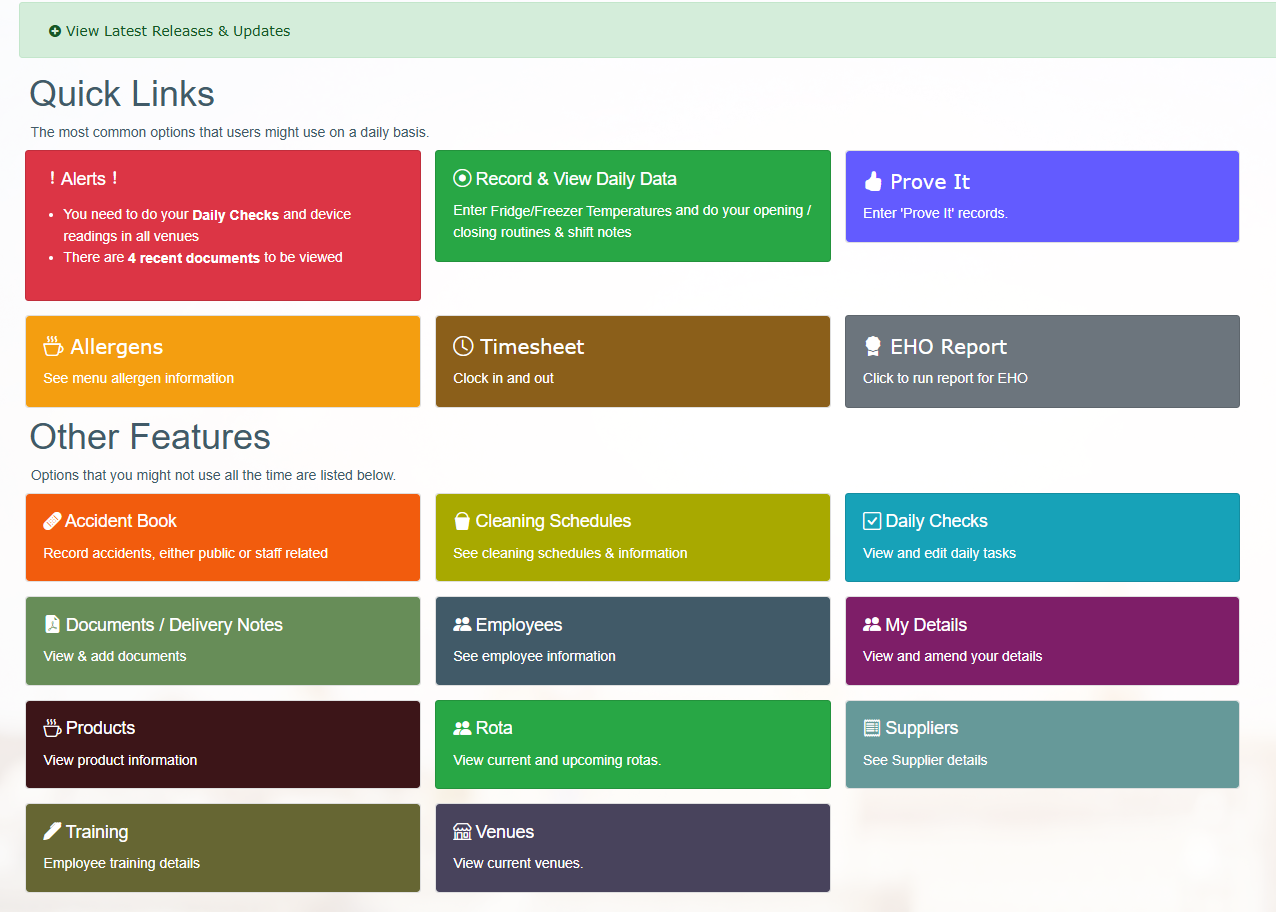Image resolution: width=1276 pixels, height=912 pixels.
Task: Click the plus icon in the releases banner
Action: coord(55,31)
